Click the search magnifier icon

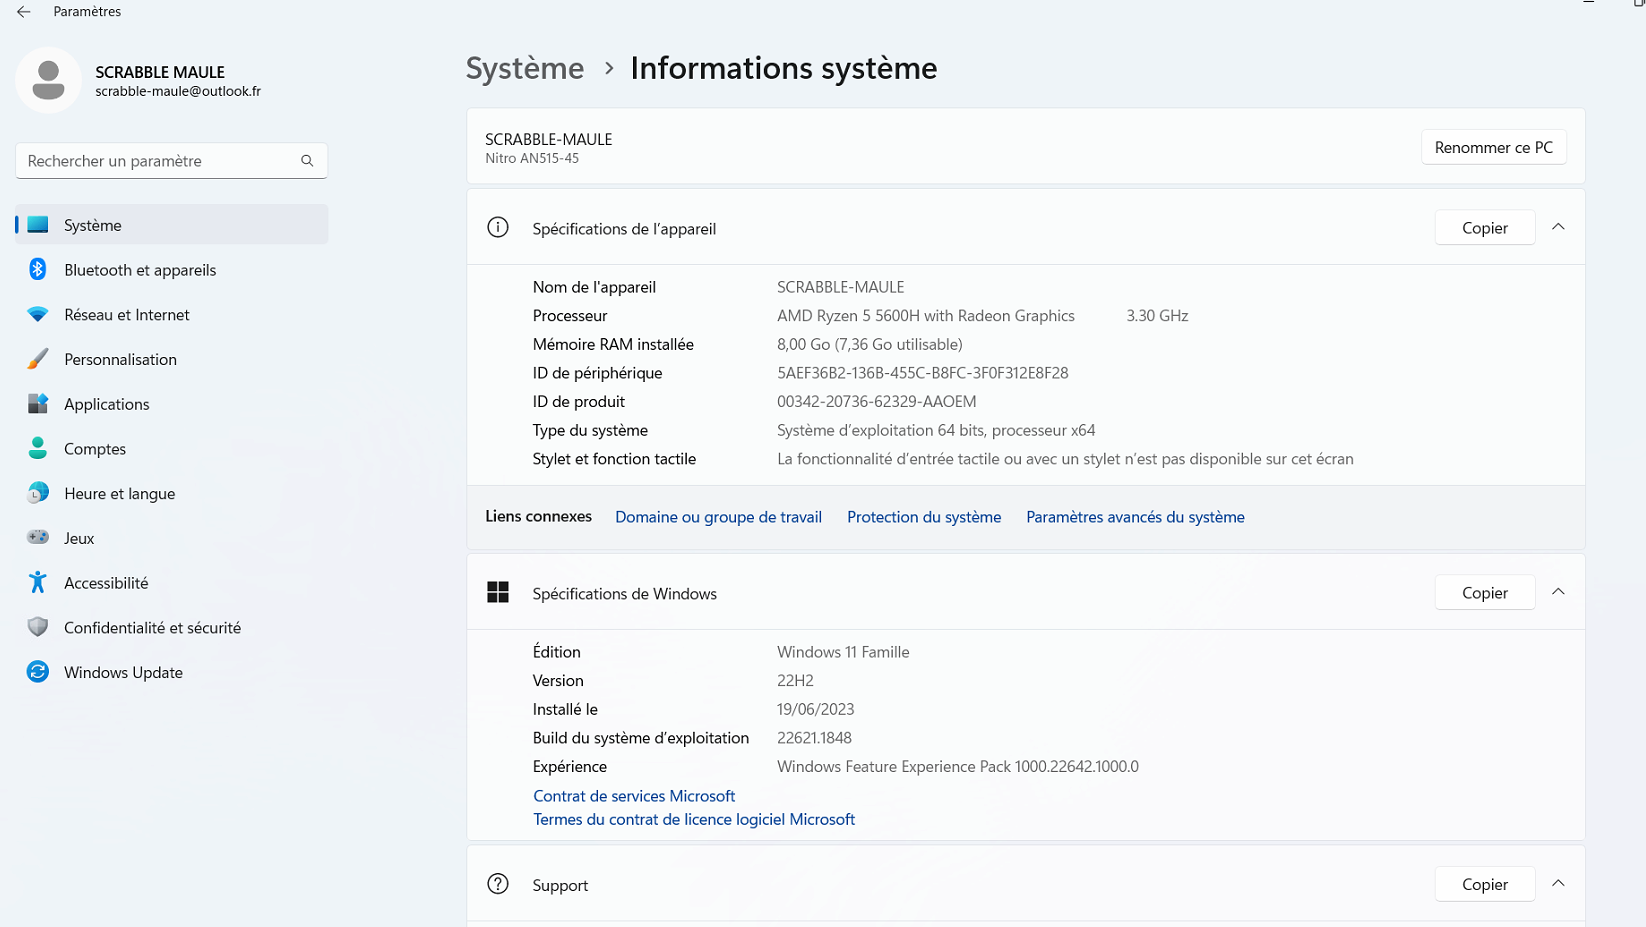point(307,161)
